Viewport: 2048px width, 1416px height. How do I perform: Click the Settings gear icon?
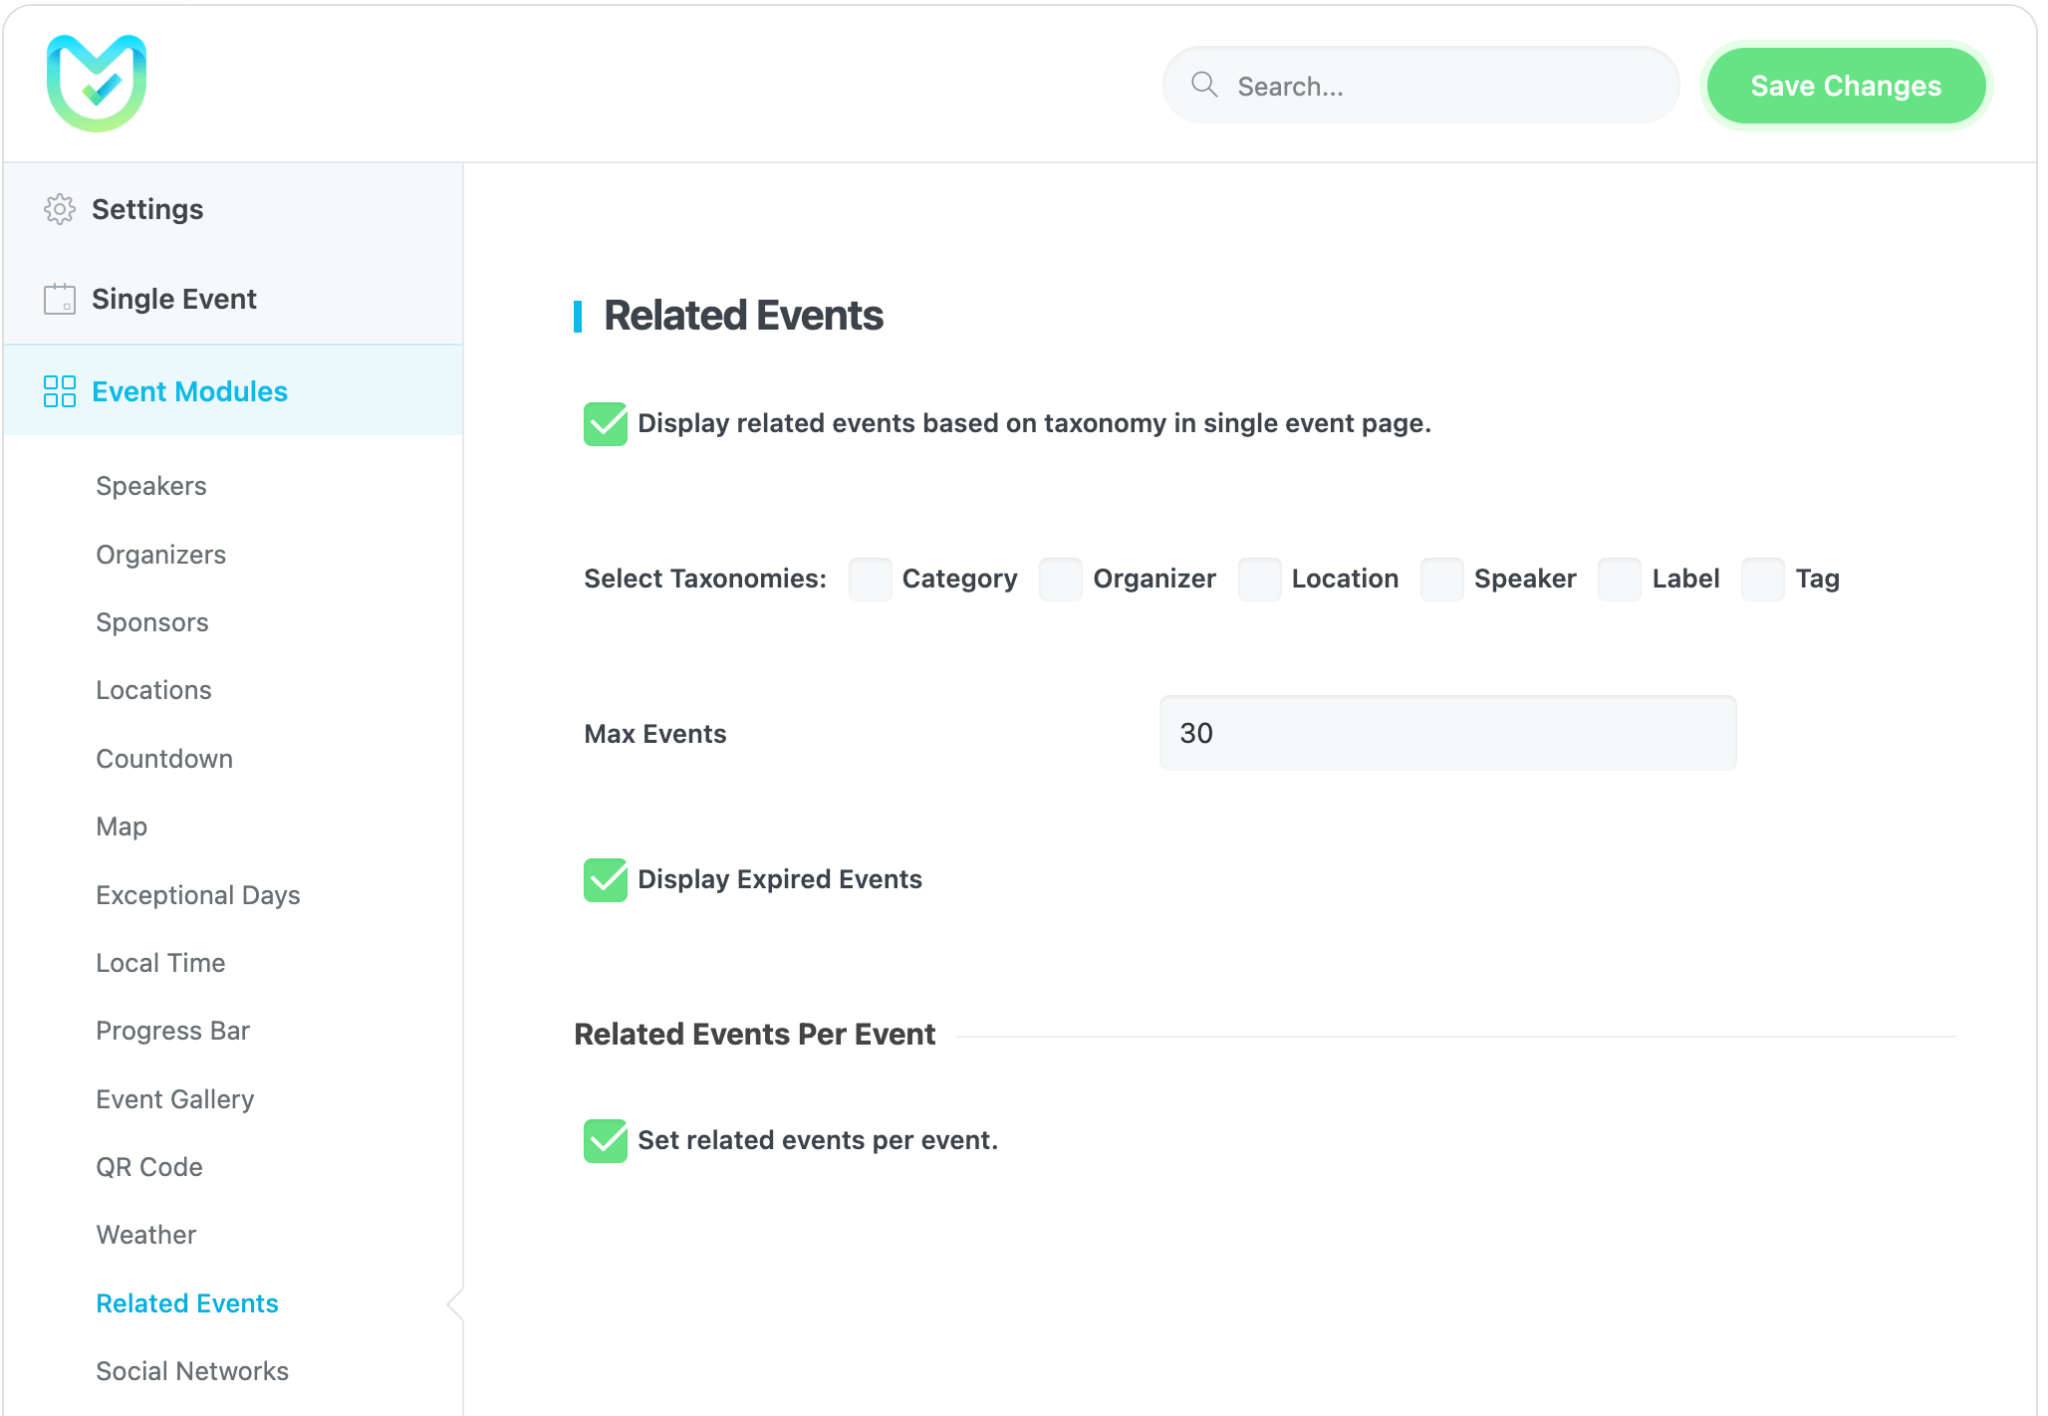click(61, 209)
